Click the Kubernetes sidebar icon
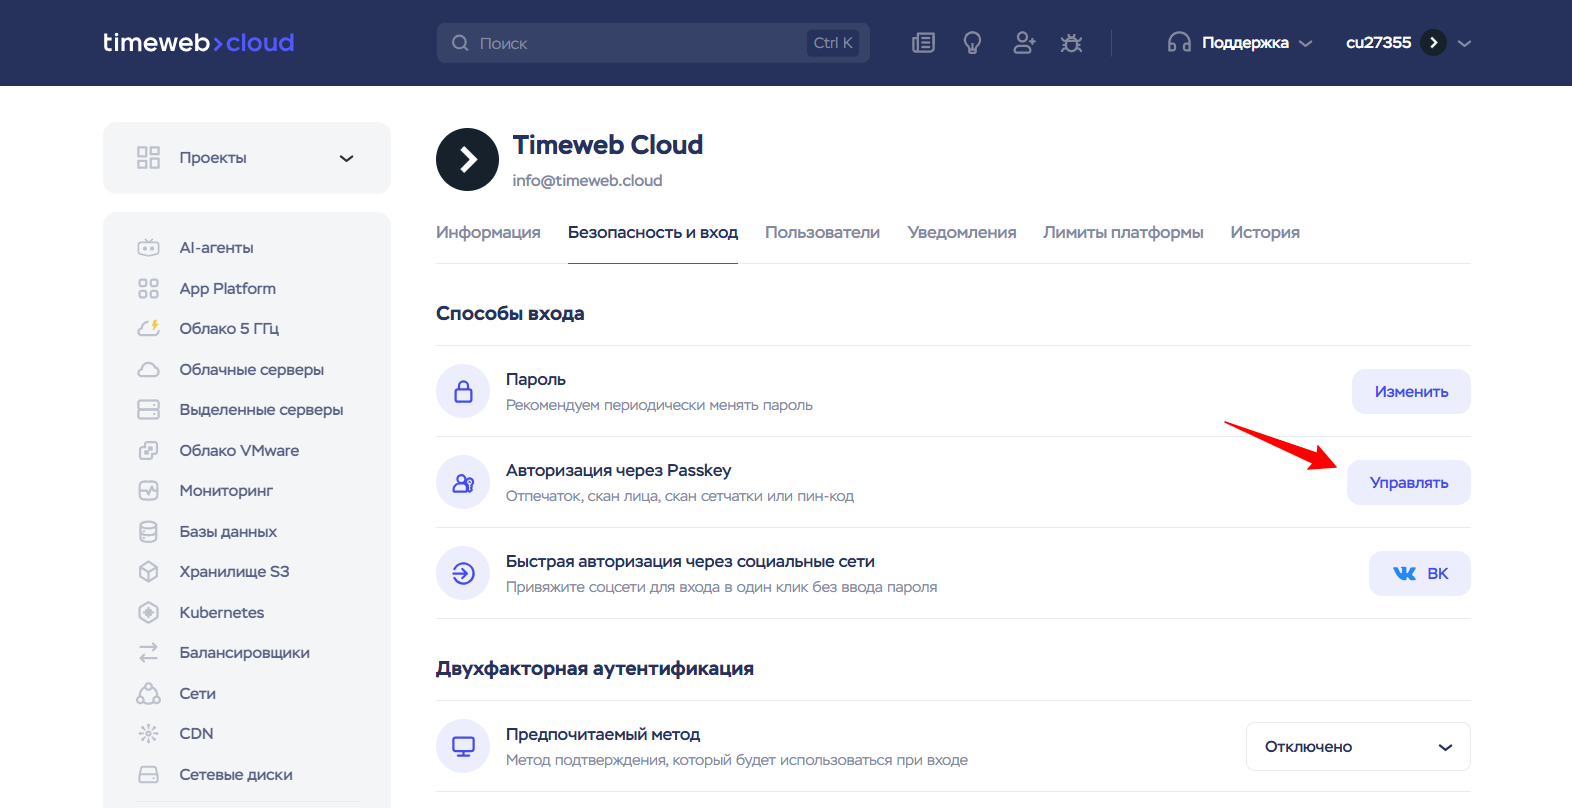The image size is (1572, 808). click(x=148, y=612)
